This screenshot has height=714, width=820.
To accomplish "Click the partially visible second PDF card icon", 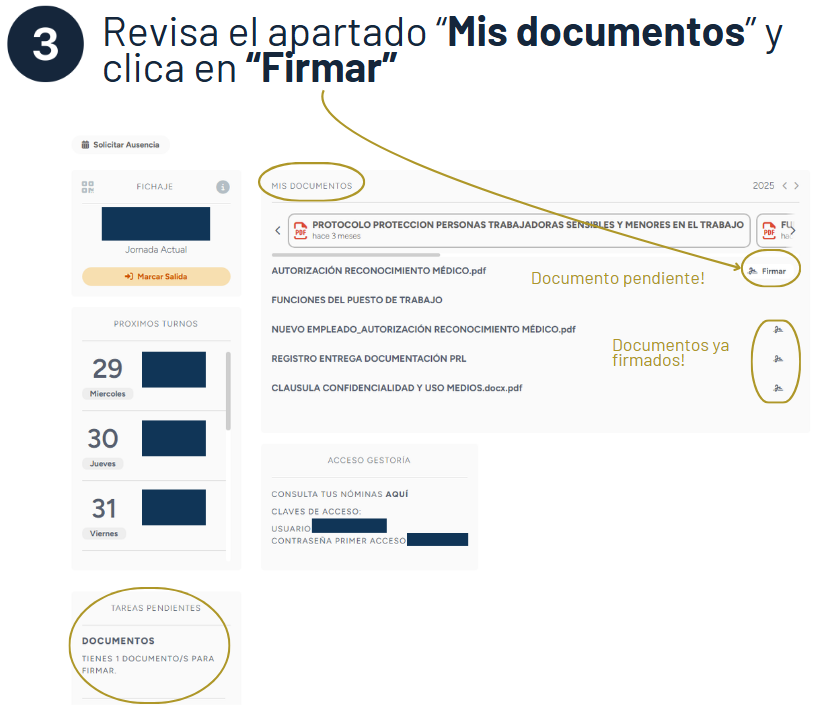I will pyautogui.click(x=769, y=231).
